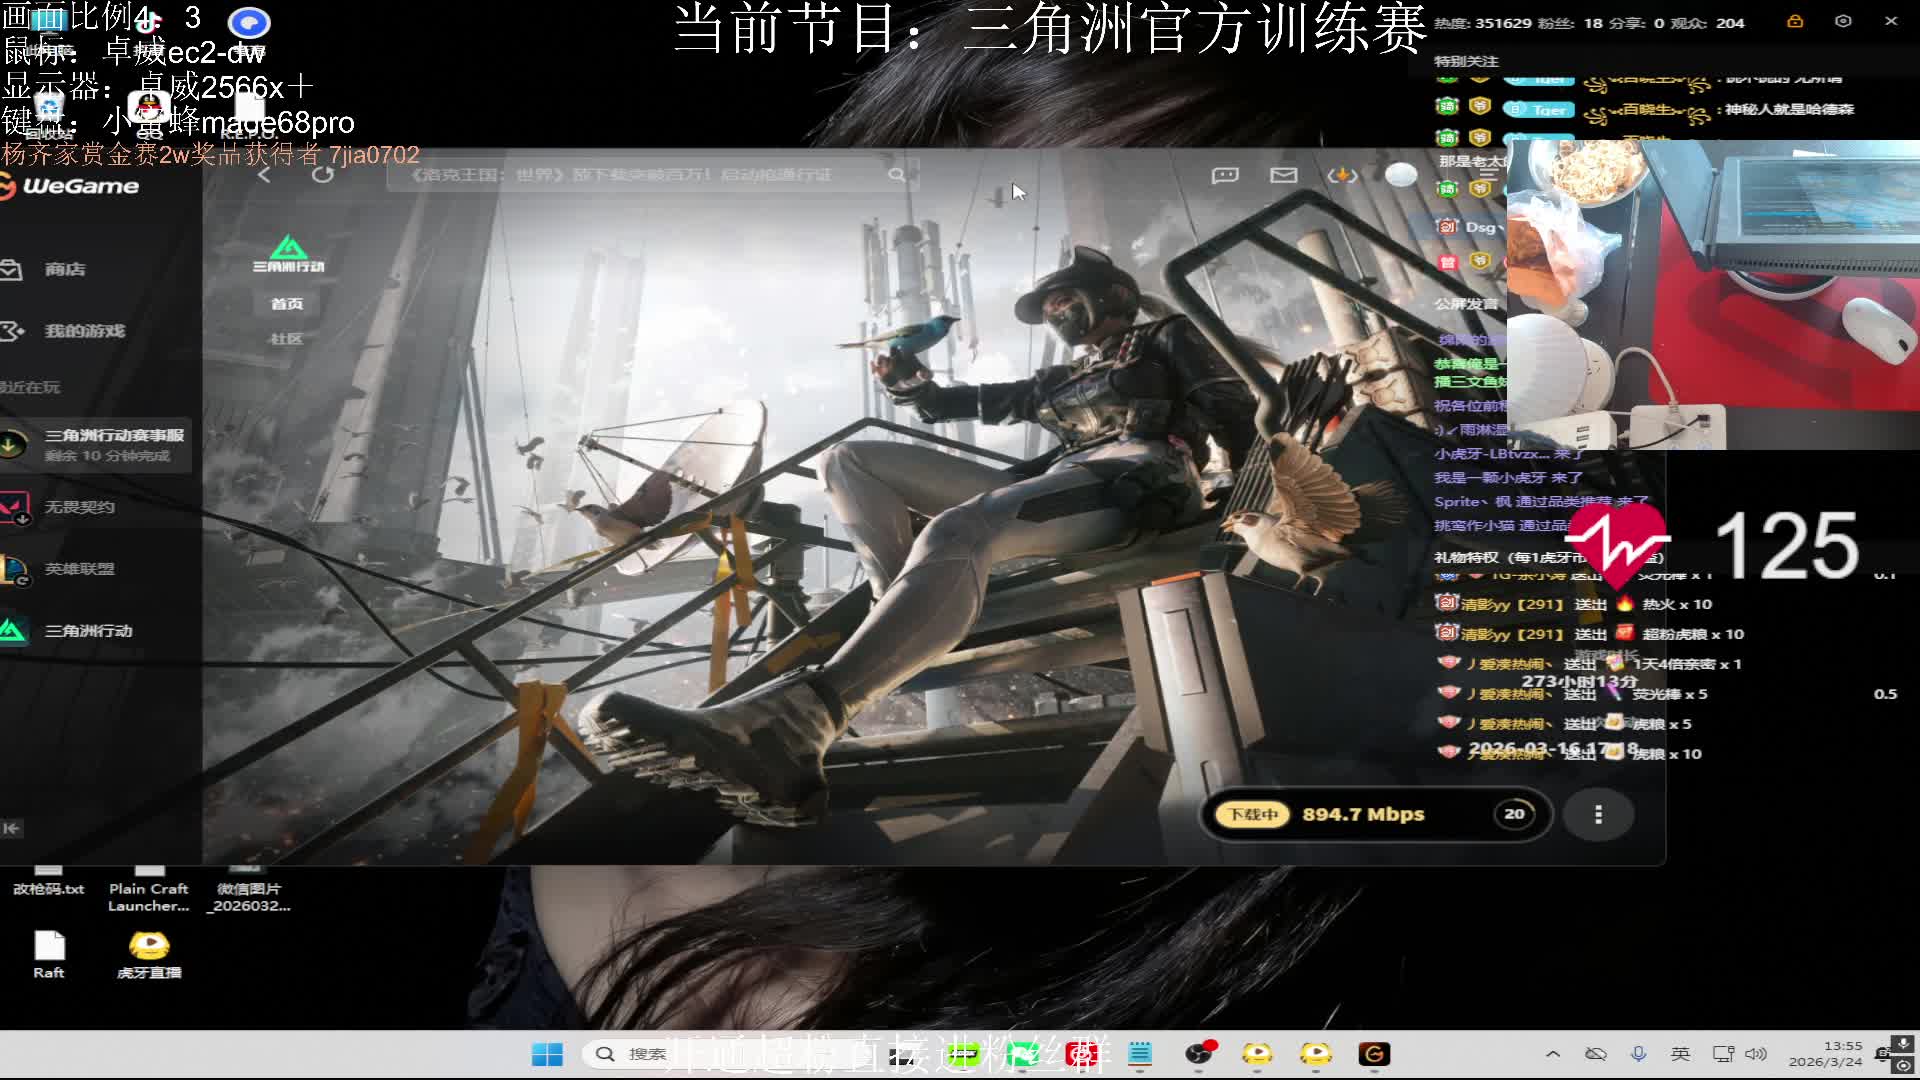This screenshot has width=1920, height=1080.
Task: Click the WeGame back arrow
Action: (264, 175)
